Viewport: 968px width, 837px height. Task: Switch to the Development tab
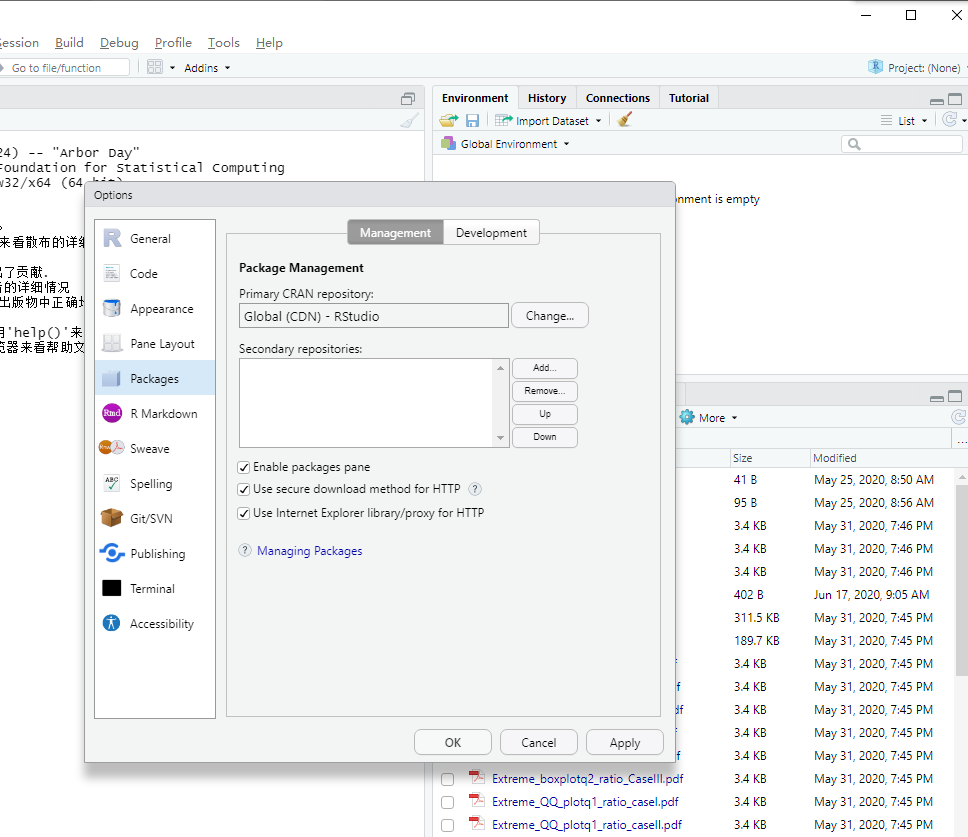point(491,232)
